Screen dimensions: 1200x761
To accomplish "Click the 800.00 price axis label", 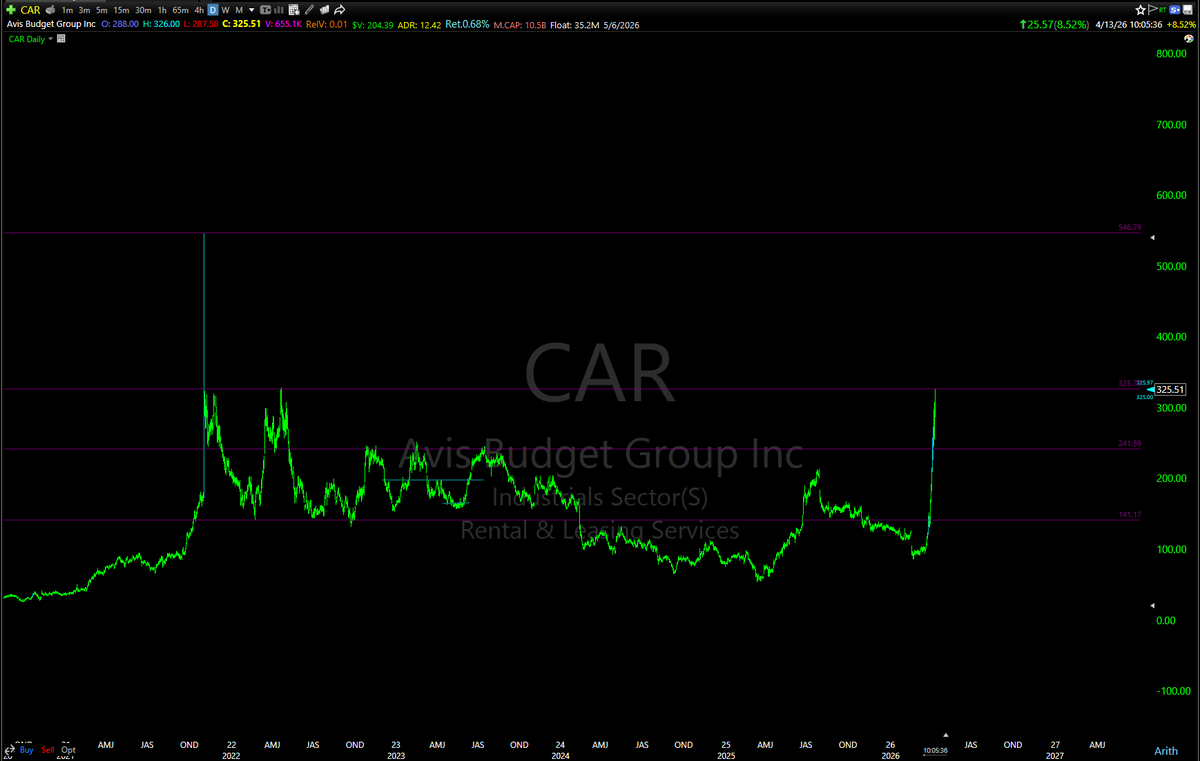I will (1170, 54).
